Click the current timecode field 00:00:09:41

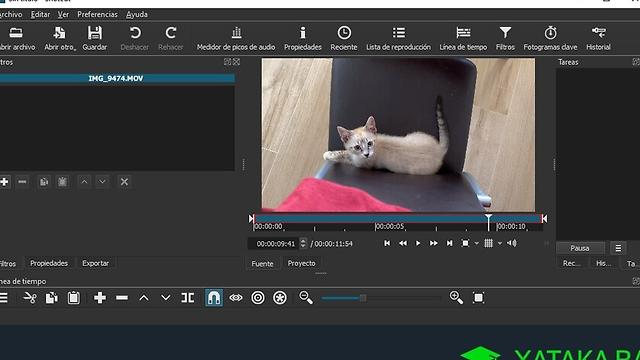coord(273,244)
